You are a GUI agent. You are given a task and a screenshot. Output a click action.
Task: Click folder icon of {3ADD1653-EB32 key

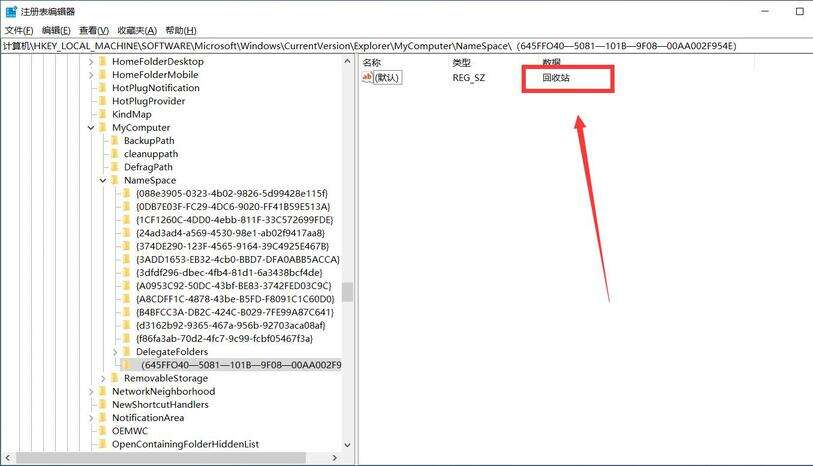pos(127,260)
